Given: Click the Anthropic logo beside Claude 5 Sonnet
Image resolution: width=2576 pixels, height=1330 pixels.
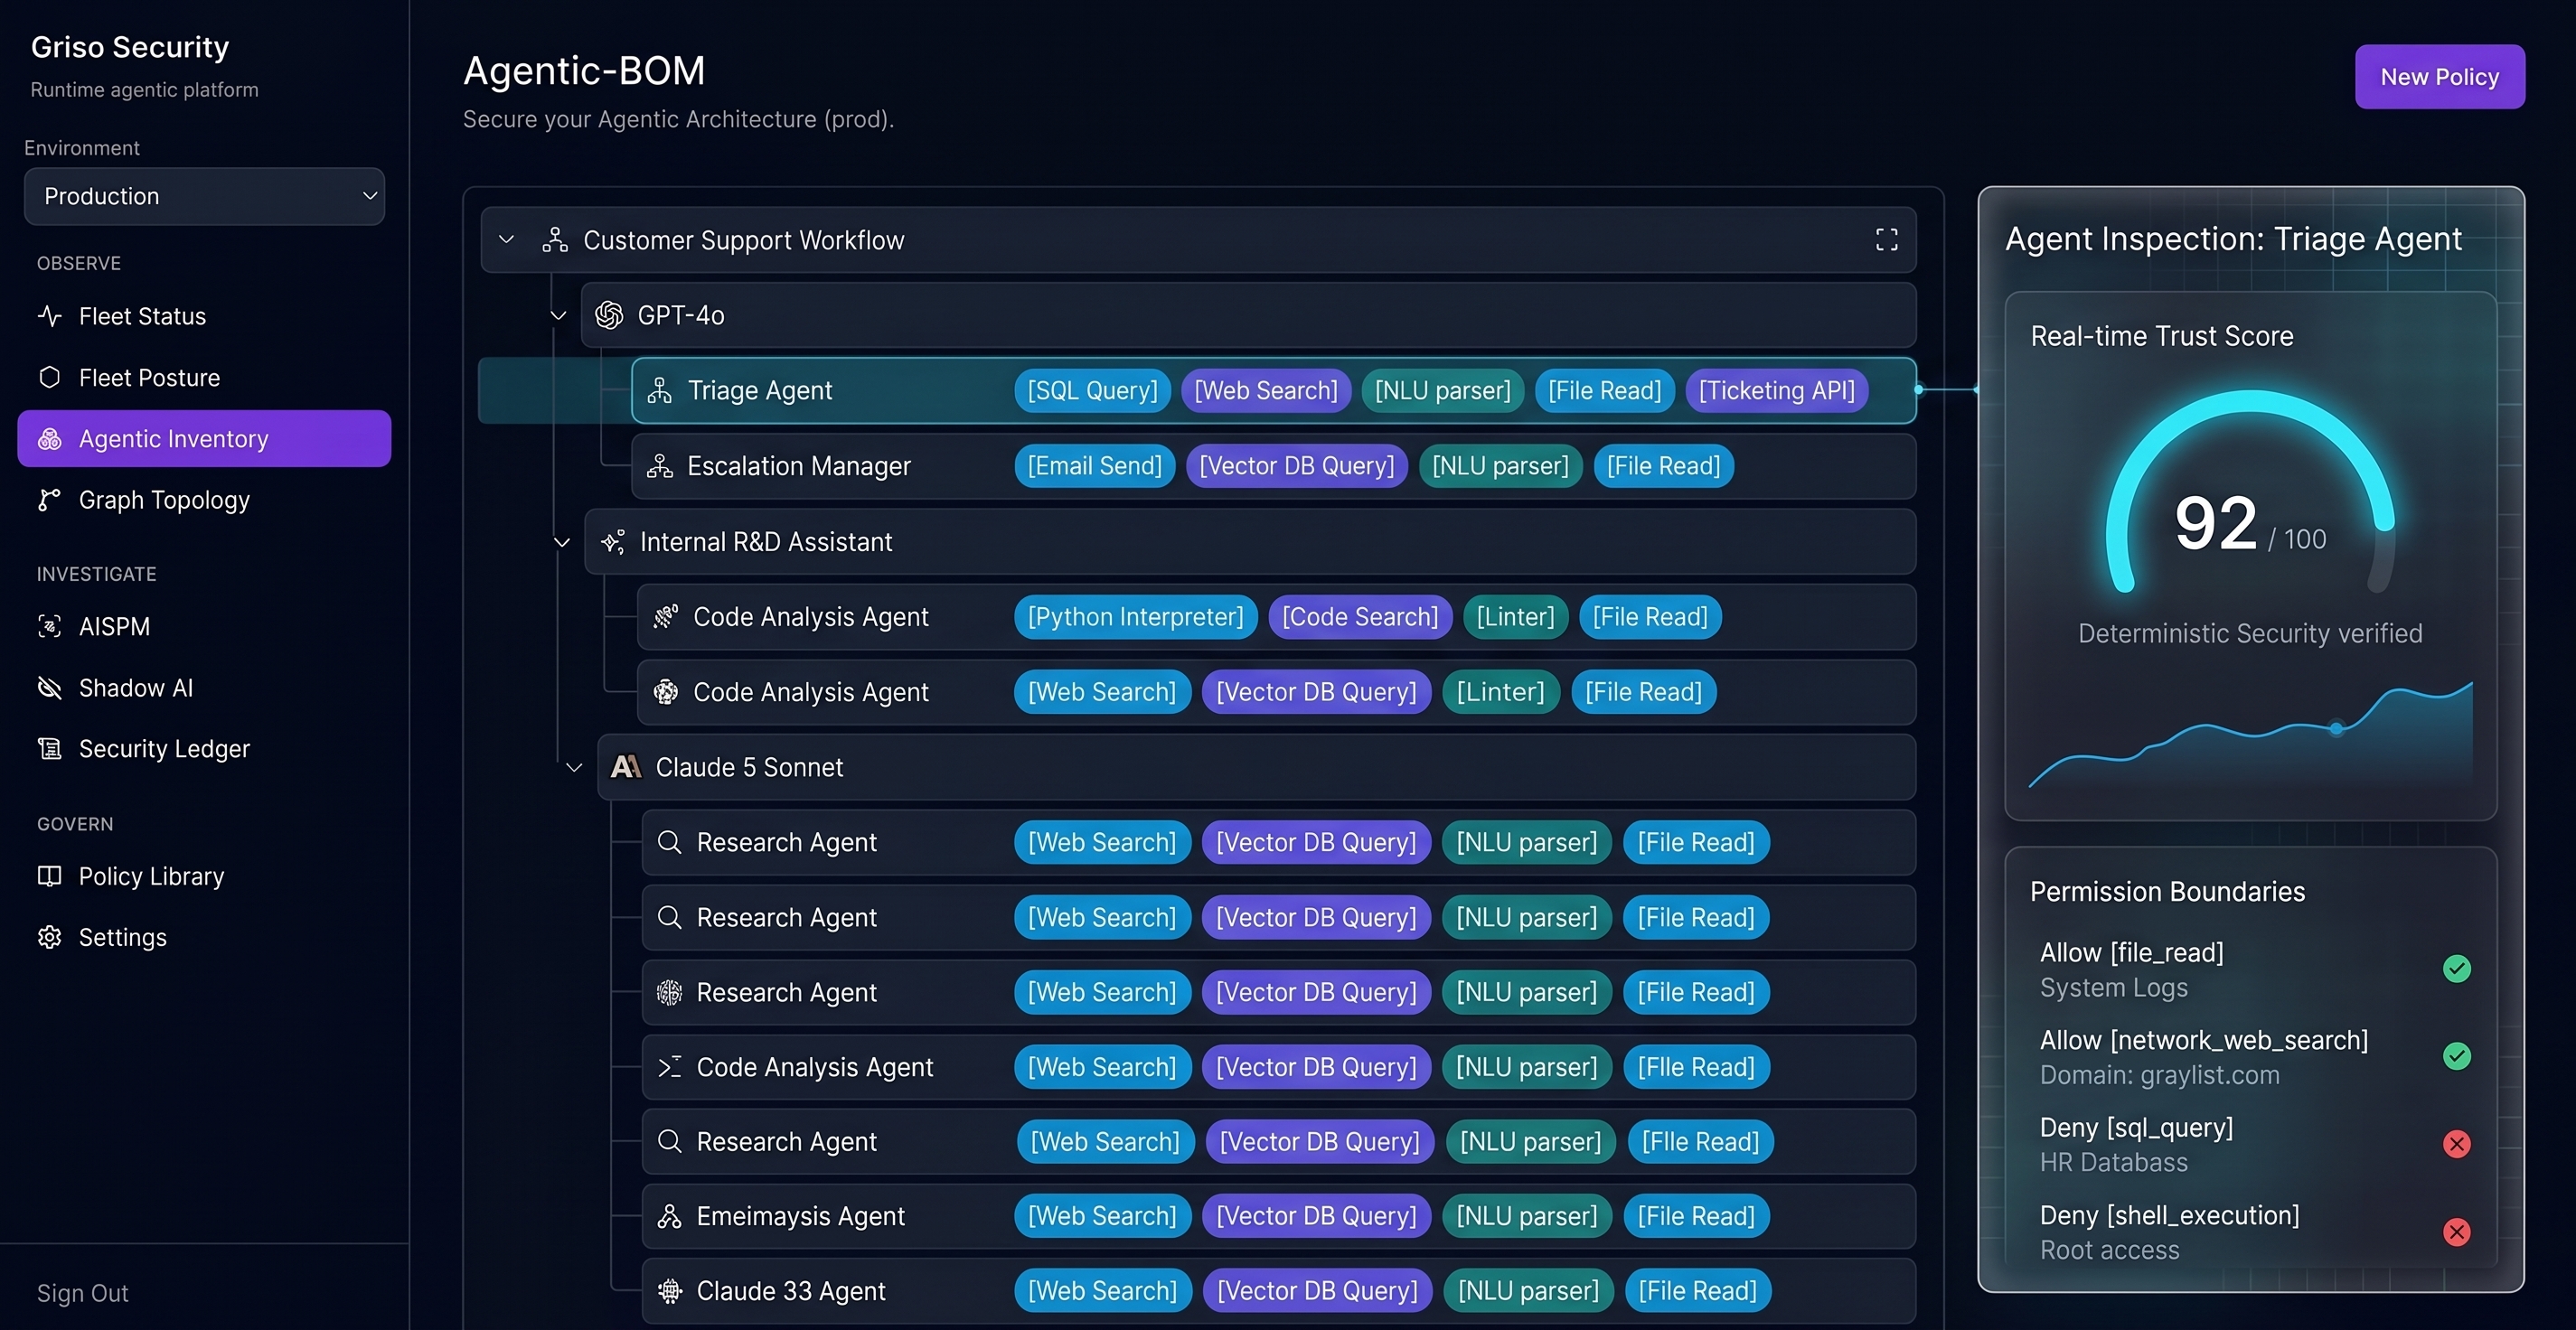Looking at the screenshot, I should point(626,767).
